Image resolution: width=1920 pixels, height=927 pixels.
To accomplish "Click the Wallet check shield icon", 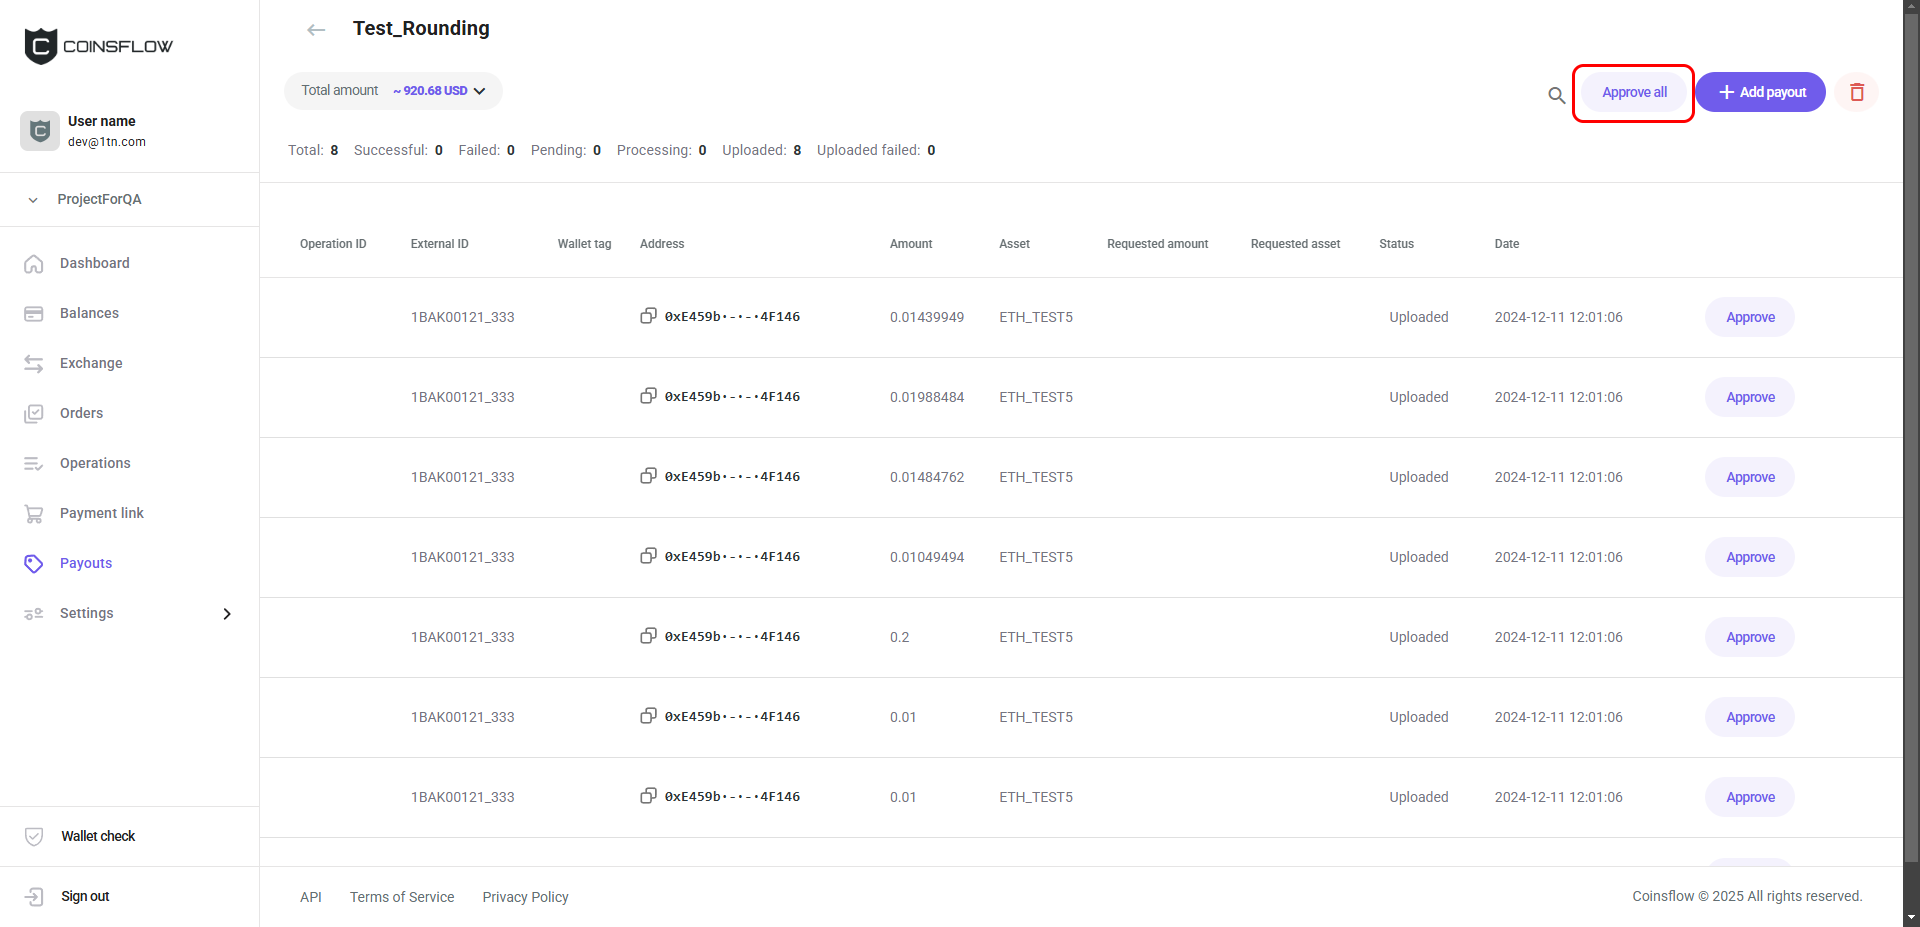I will [34, 836].
